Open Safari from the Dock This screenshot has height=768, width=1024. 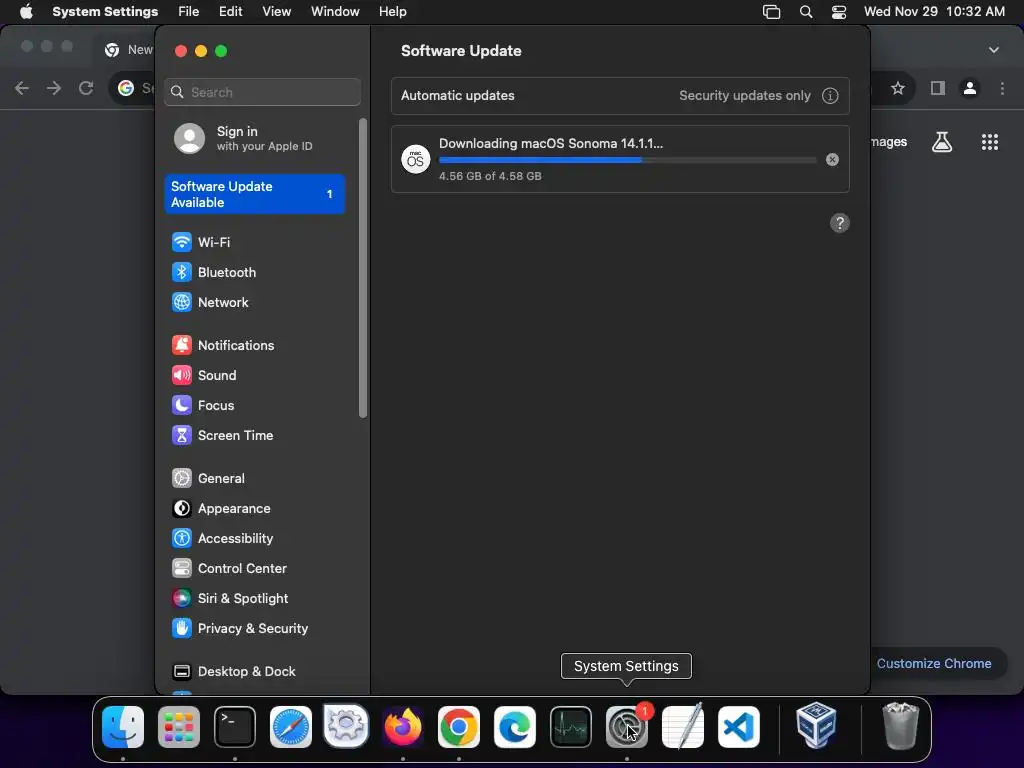pyautogui.click(x=291, y=727)
